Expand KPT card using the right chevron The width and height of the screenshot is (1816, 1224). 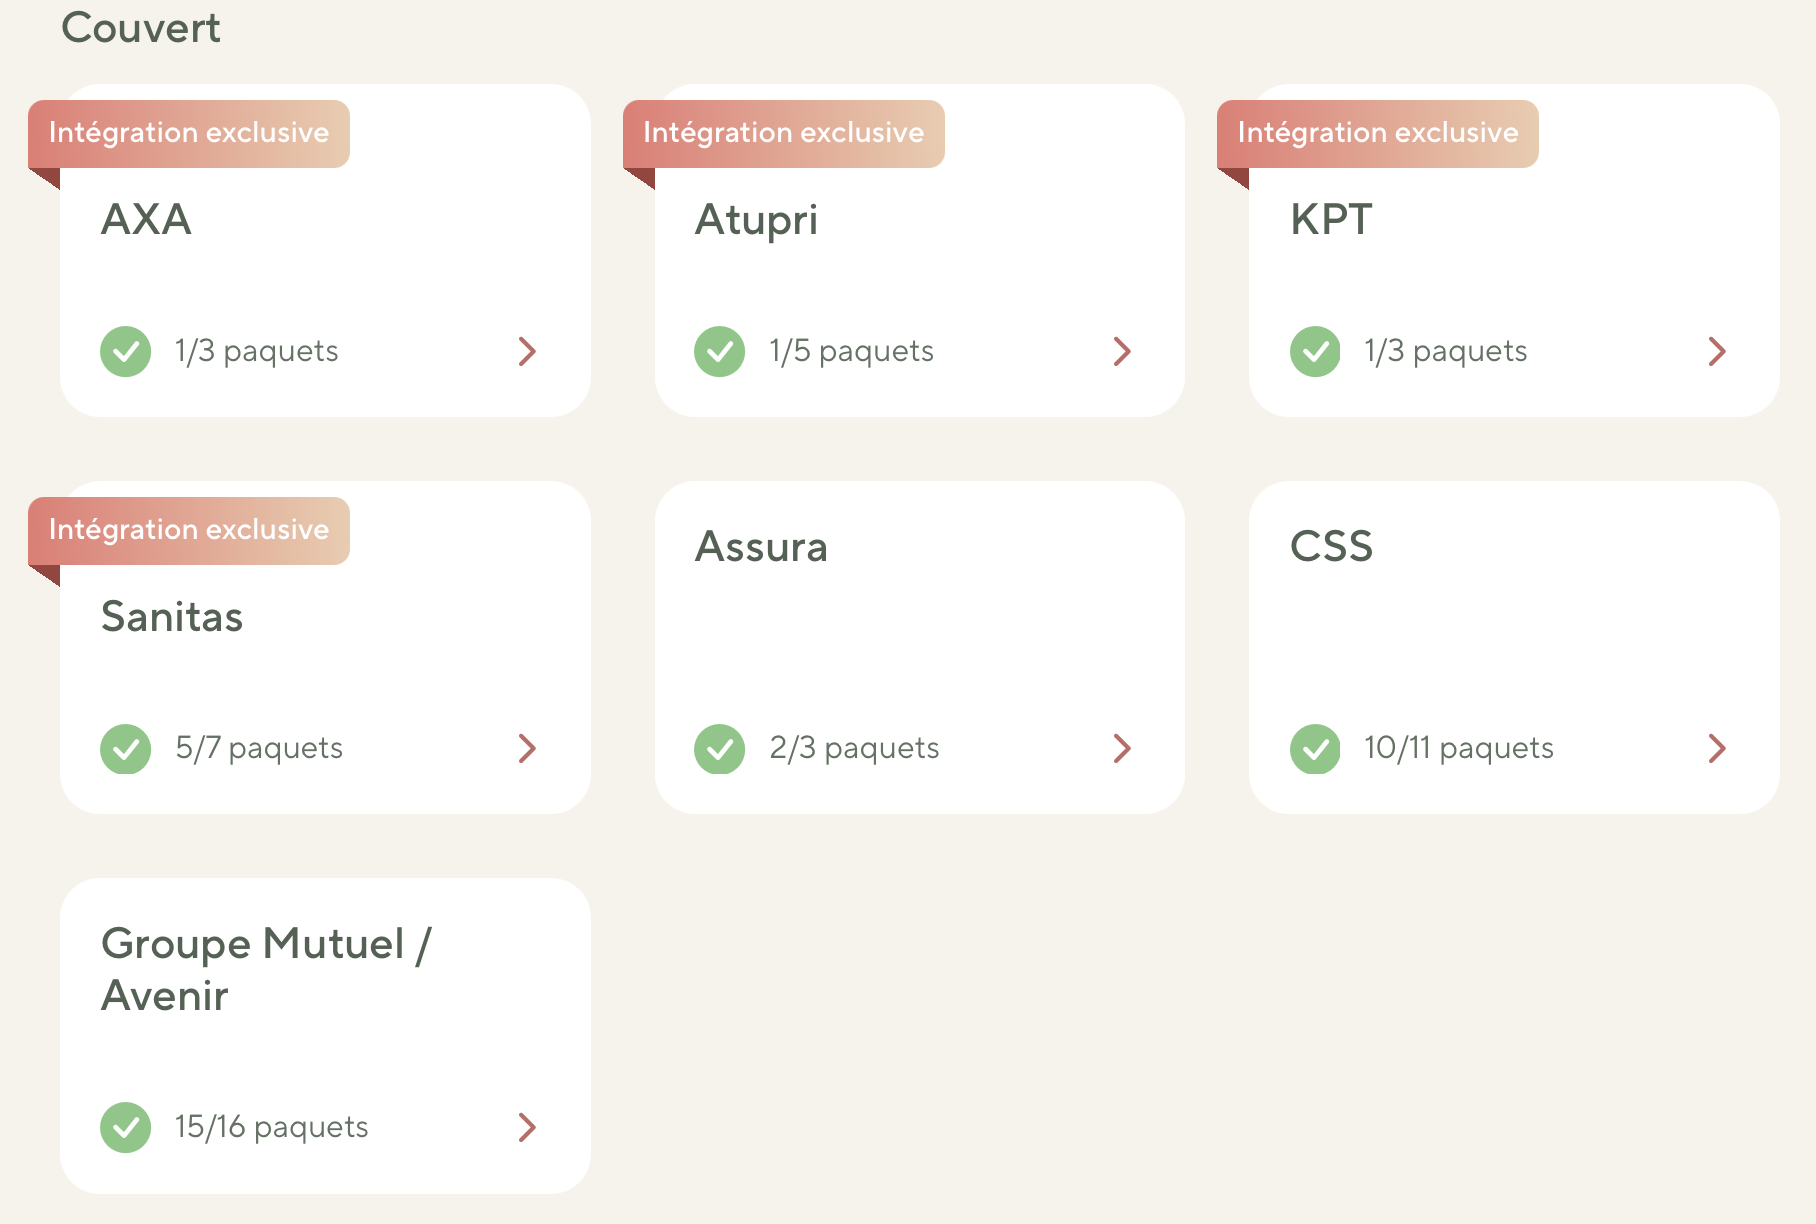tap(1717, 351)
